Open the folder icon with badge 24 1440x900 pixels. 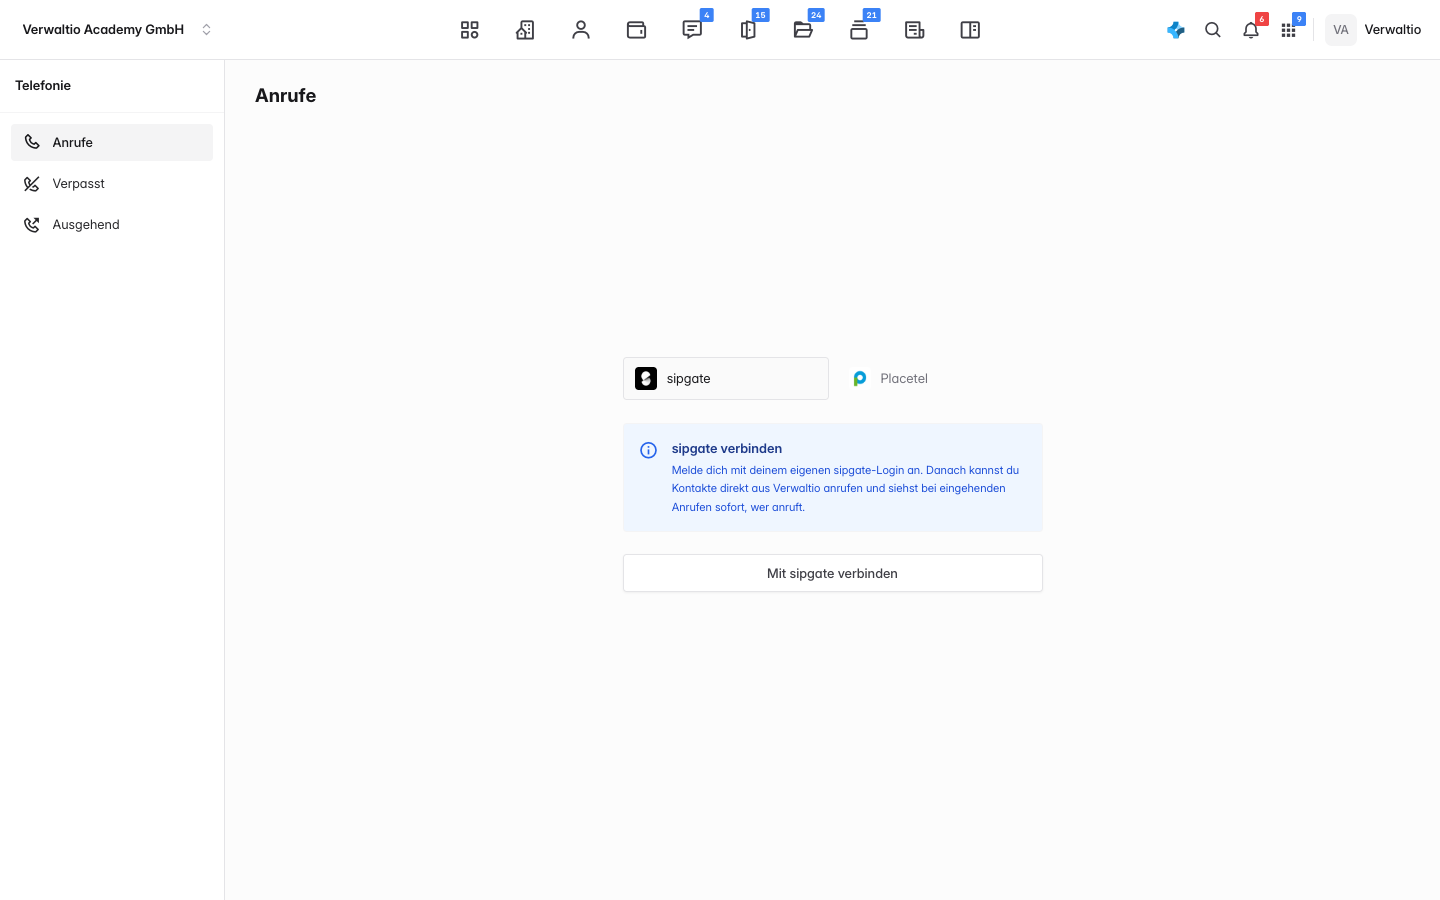[803, 30]
